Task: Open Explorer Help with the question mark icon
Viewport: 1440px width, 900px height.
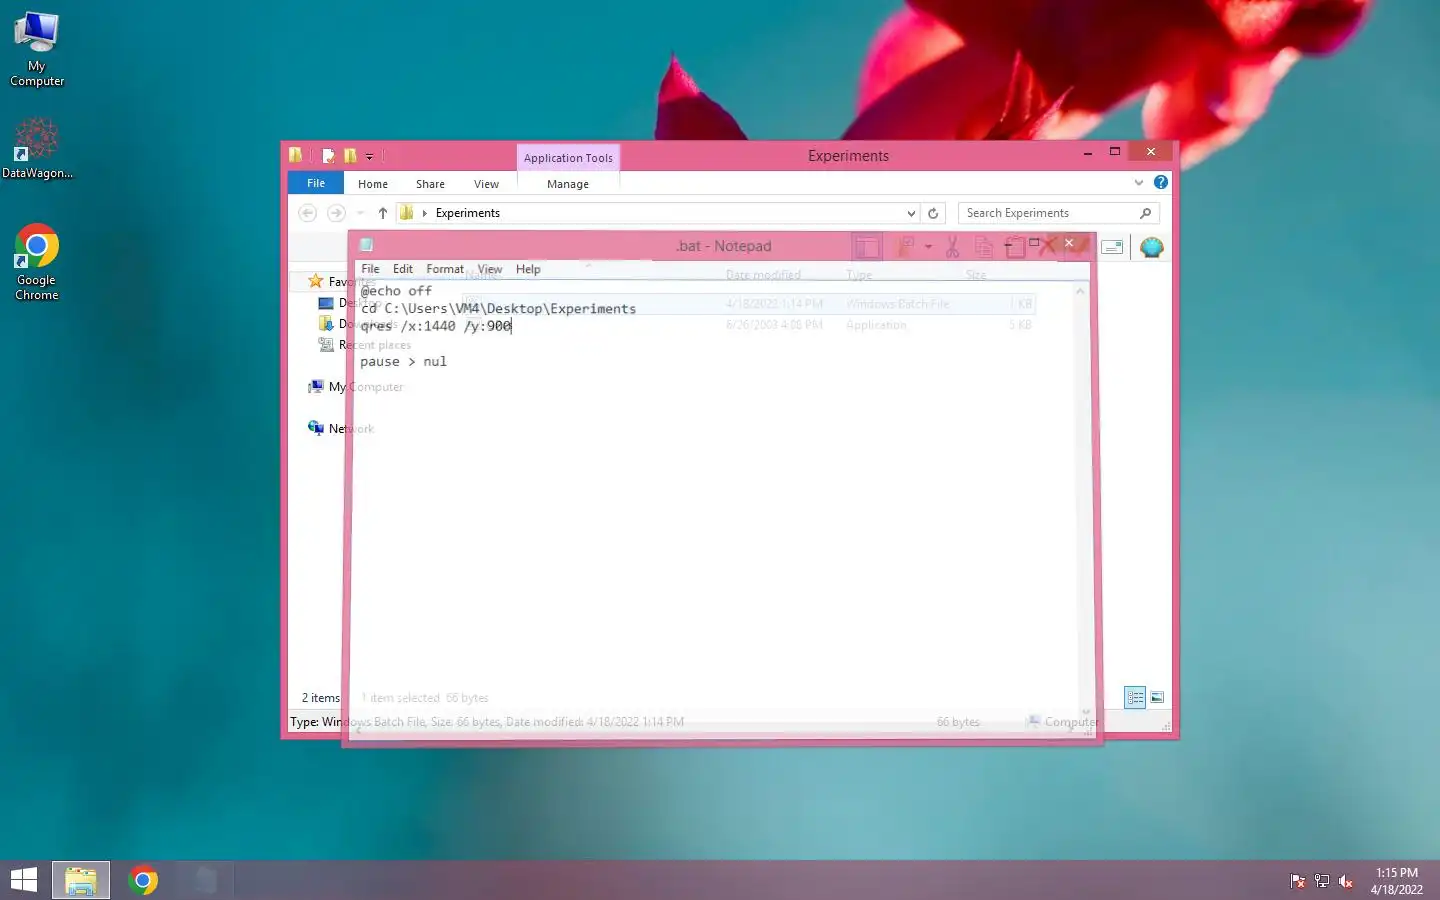Action: (1160, 182)
